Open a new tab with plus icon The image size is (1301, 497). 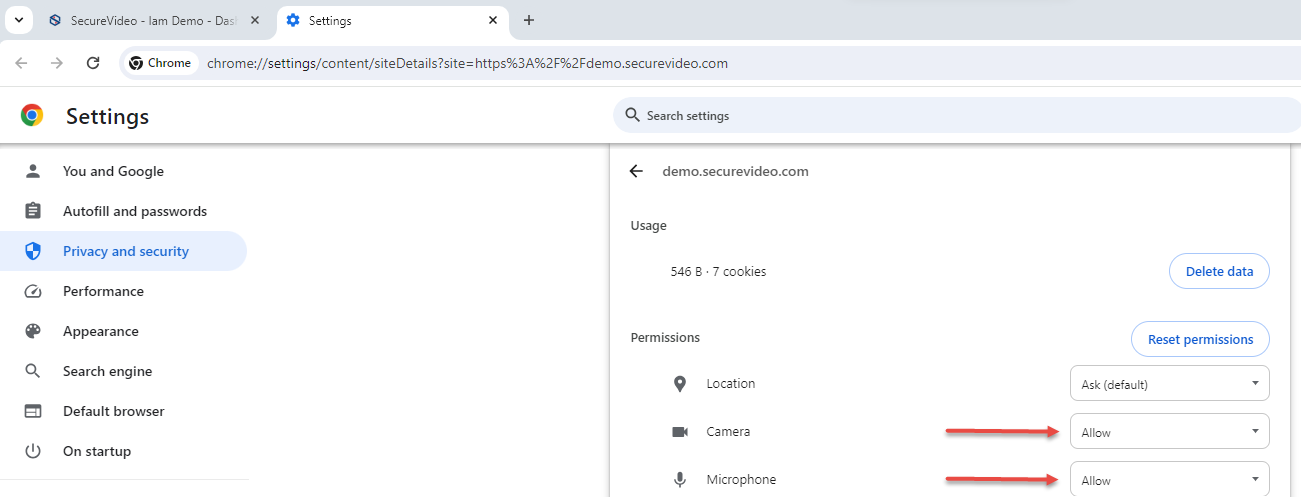tap(529, 20)
